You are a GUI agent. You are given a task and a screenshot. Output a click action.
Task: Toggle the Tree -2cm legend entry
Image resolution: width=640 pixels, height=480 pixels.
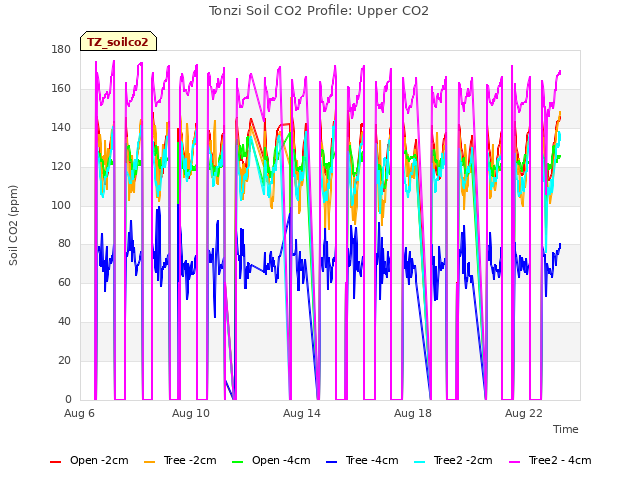point(180,461)
